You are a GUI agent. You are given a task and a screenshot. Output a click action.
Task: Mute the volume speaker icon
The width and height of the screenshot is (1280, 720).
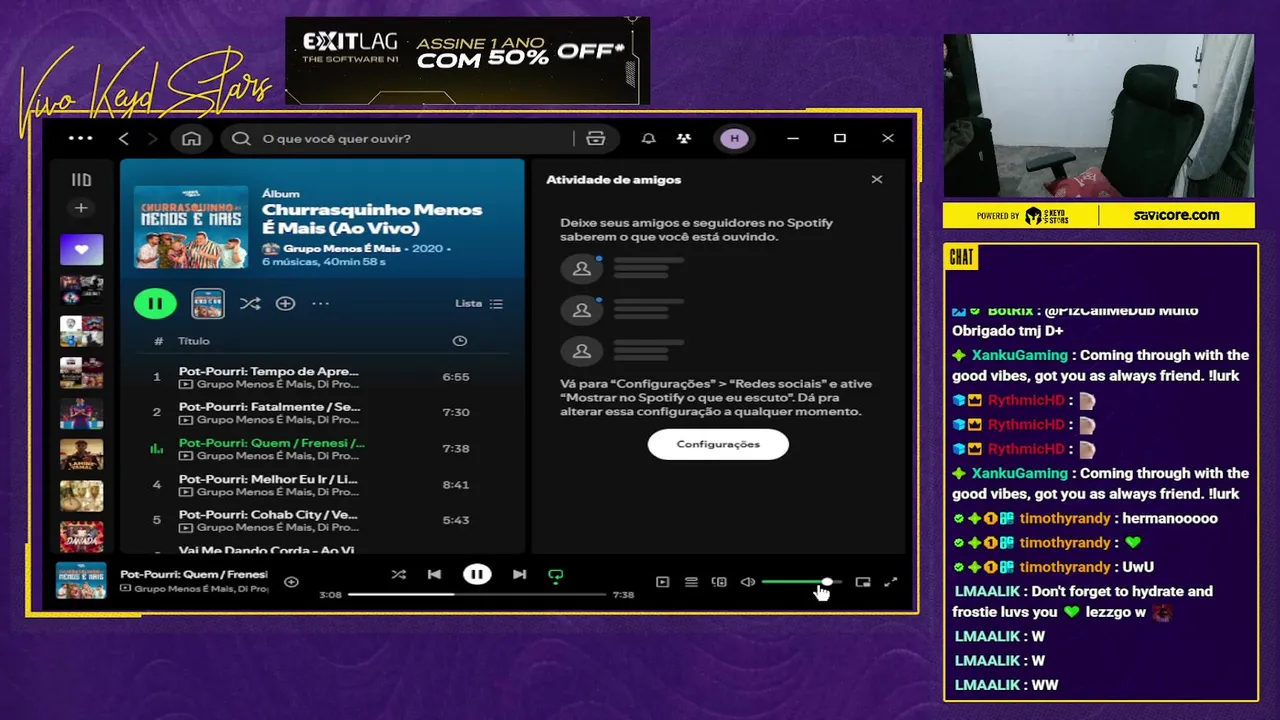pos(747,581)
